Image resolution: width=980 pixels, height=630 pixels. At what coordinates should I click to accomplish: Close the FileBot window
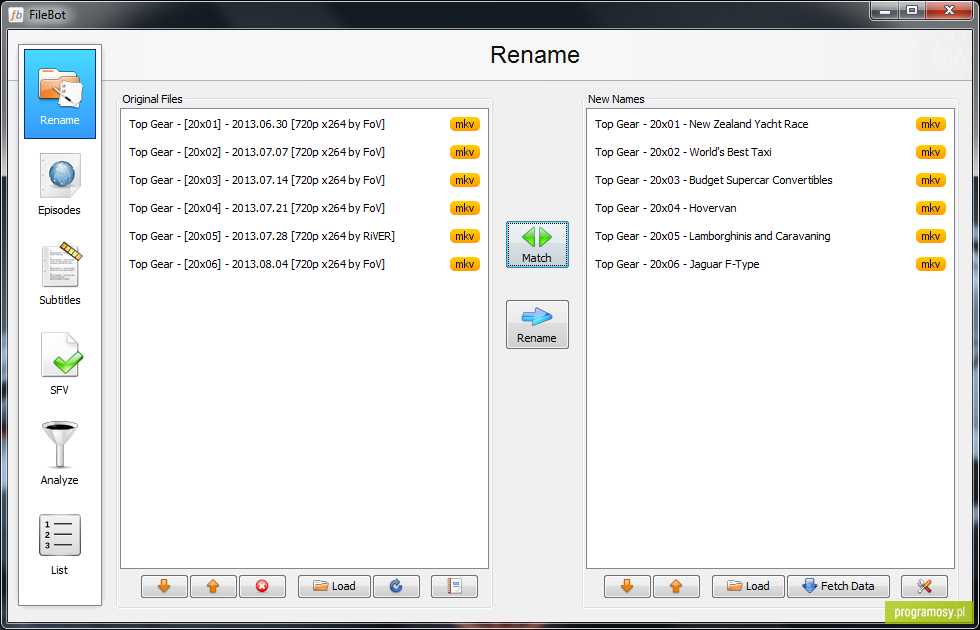click(x=949, y=11)
